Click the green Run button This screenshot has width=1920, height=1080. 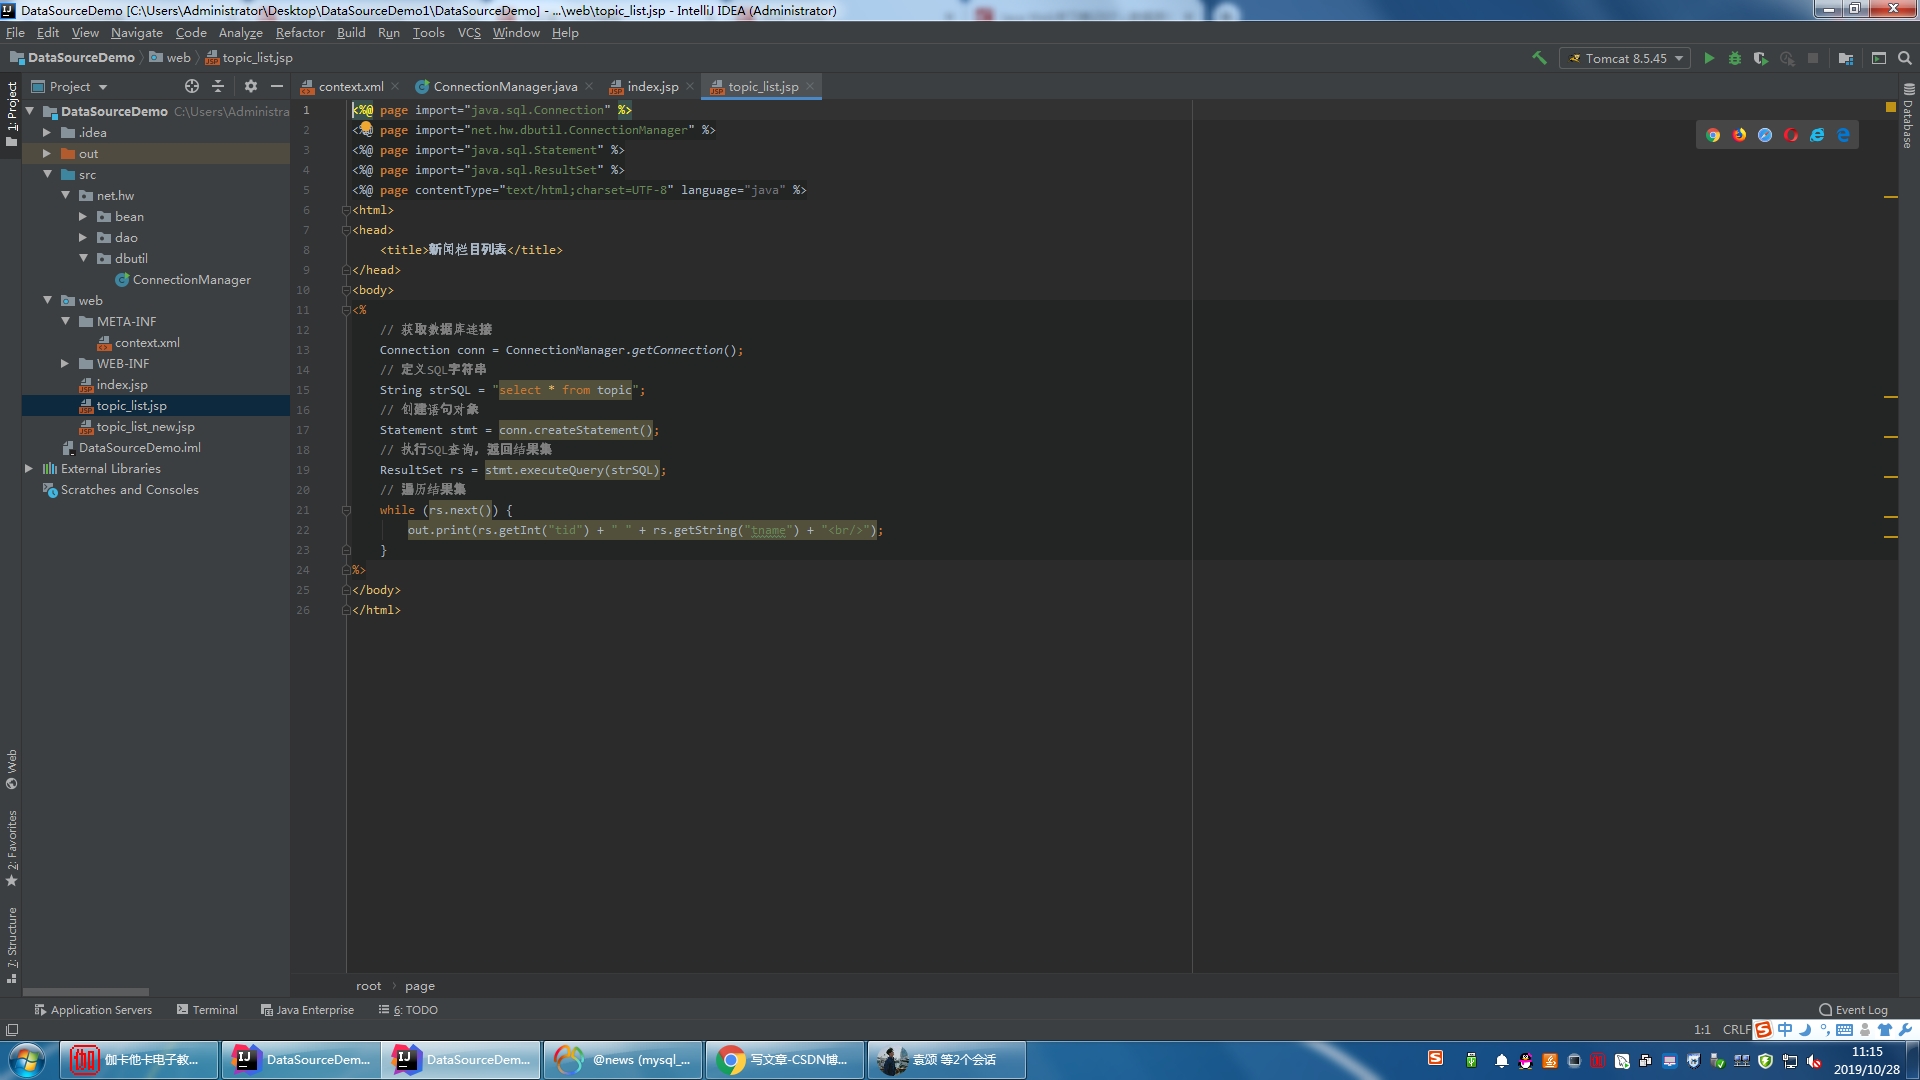(x=1709, y=58)
